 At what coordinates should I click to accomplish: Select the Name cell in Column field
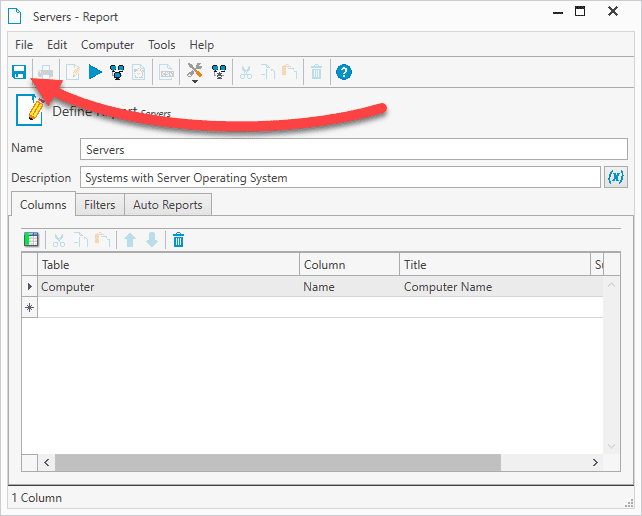pyautogui.click(x=349, y=287)
